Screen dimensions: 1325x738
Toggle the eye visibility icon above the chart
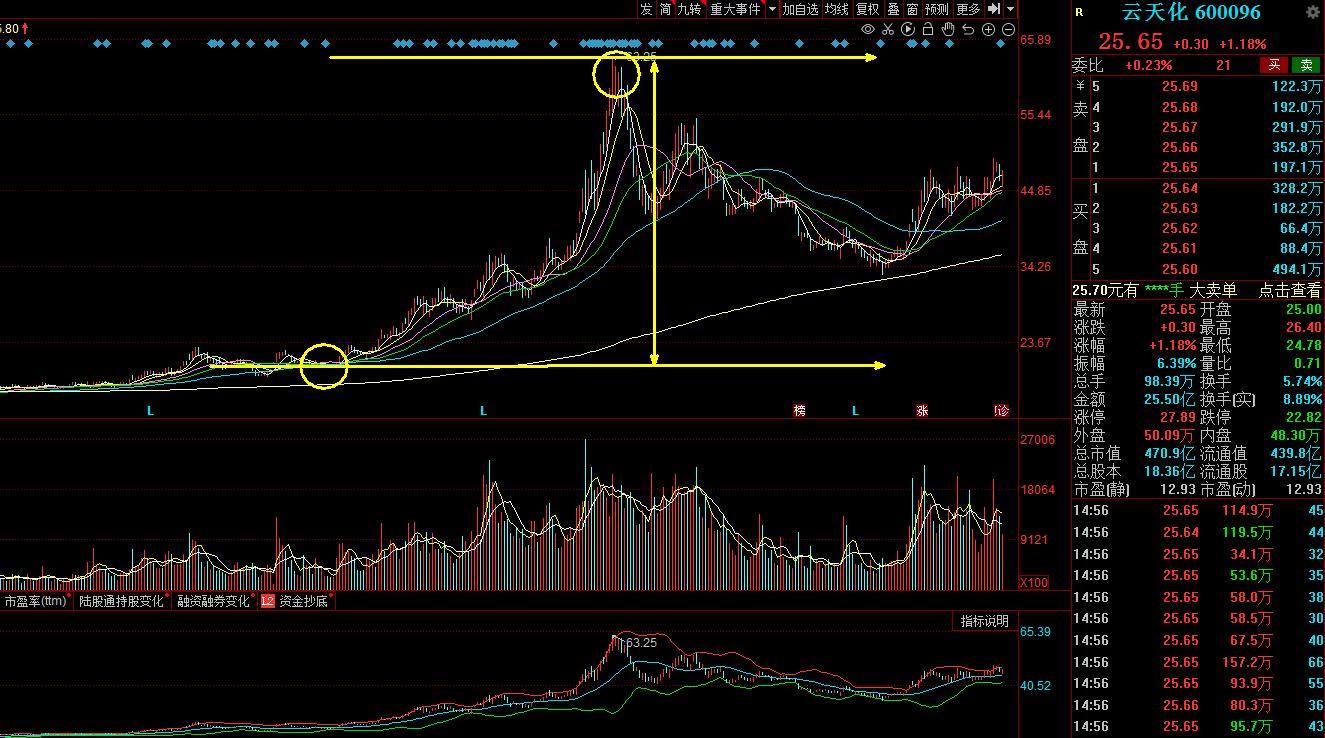(868, 30)
